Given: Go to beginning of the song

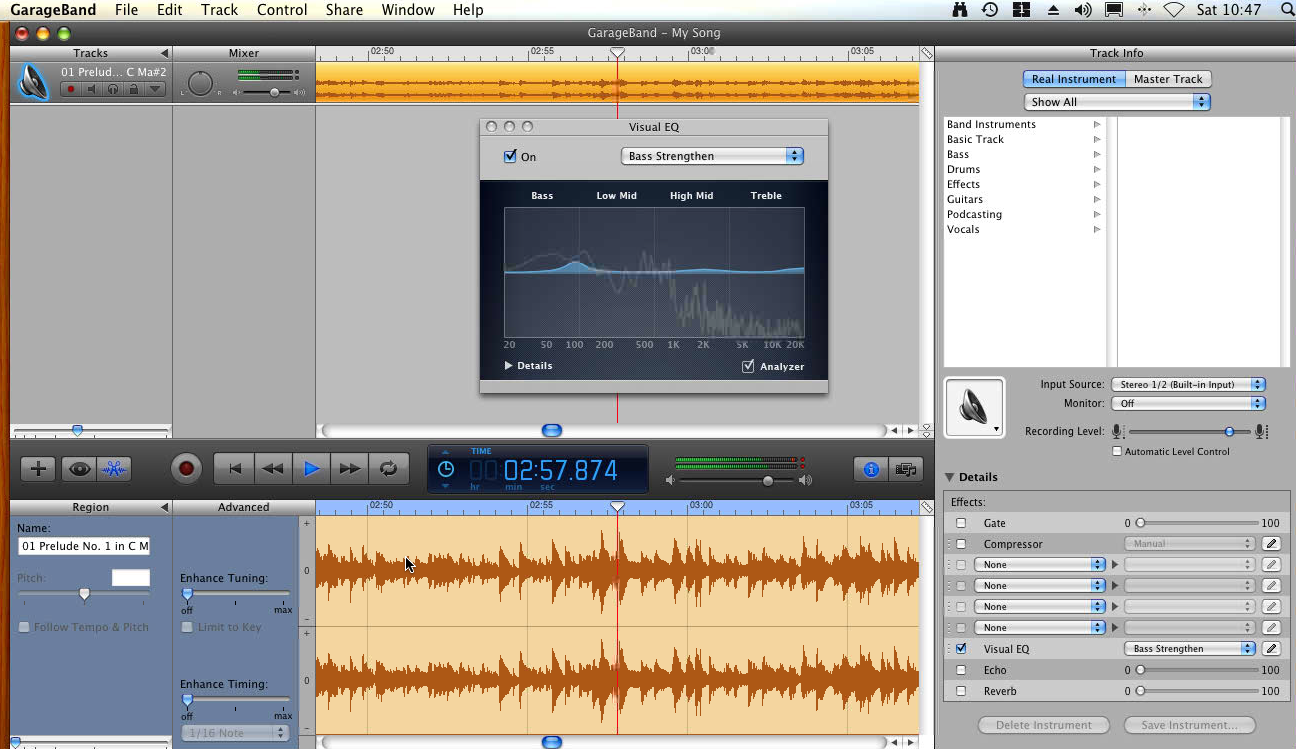Looking at the screenshot, I should tap(234, 468).
